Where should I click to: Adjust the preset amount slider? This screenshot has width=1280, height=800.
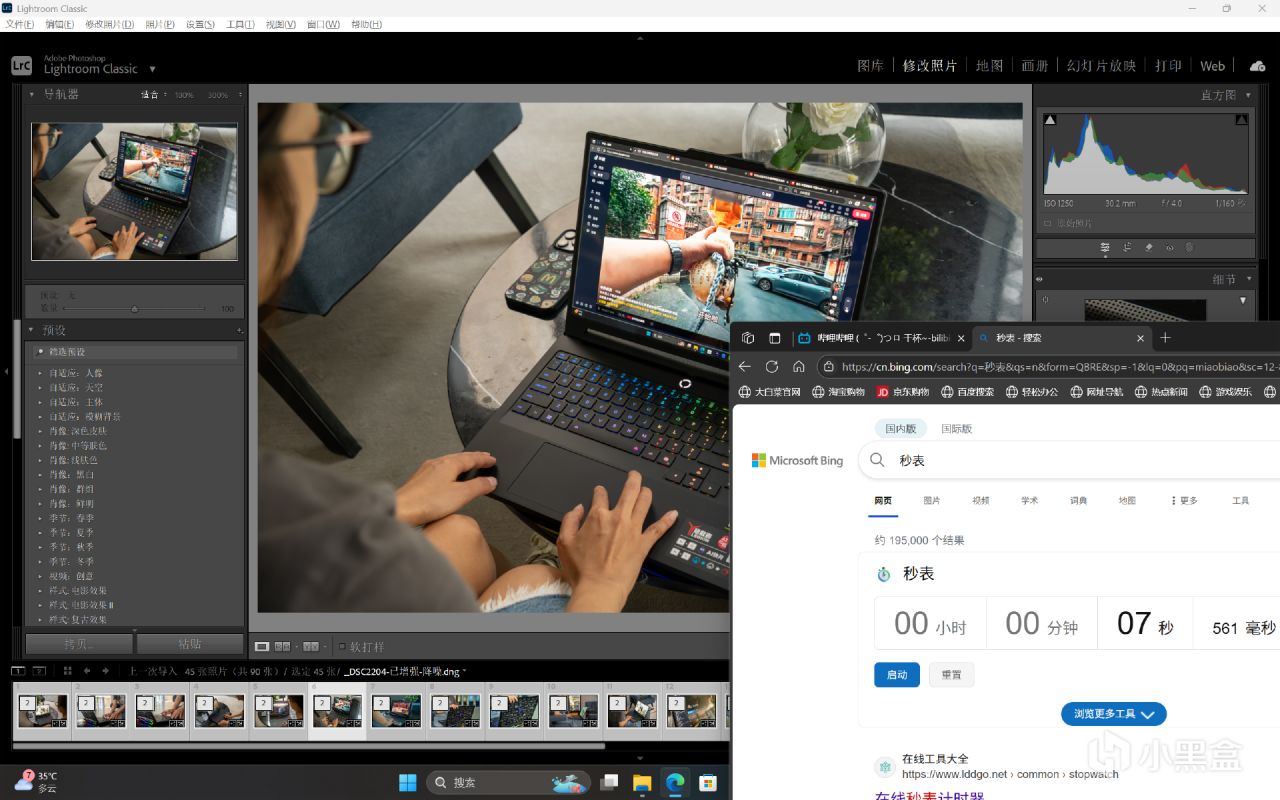[134, 309]
